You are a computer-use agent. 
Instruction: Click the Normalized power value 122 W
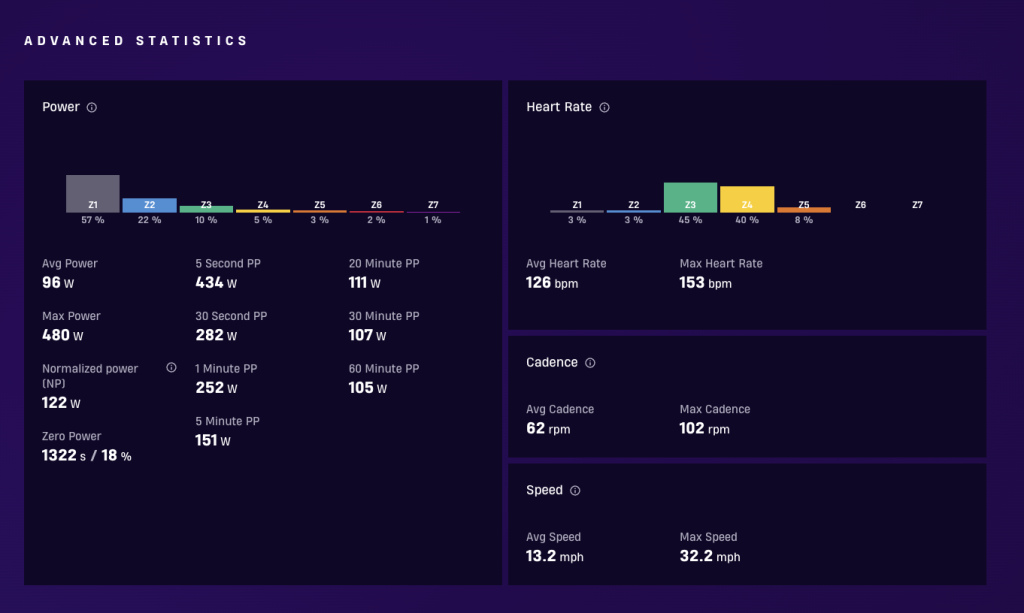coord(61,403)
